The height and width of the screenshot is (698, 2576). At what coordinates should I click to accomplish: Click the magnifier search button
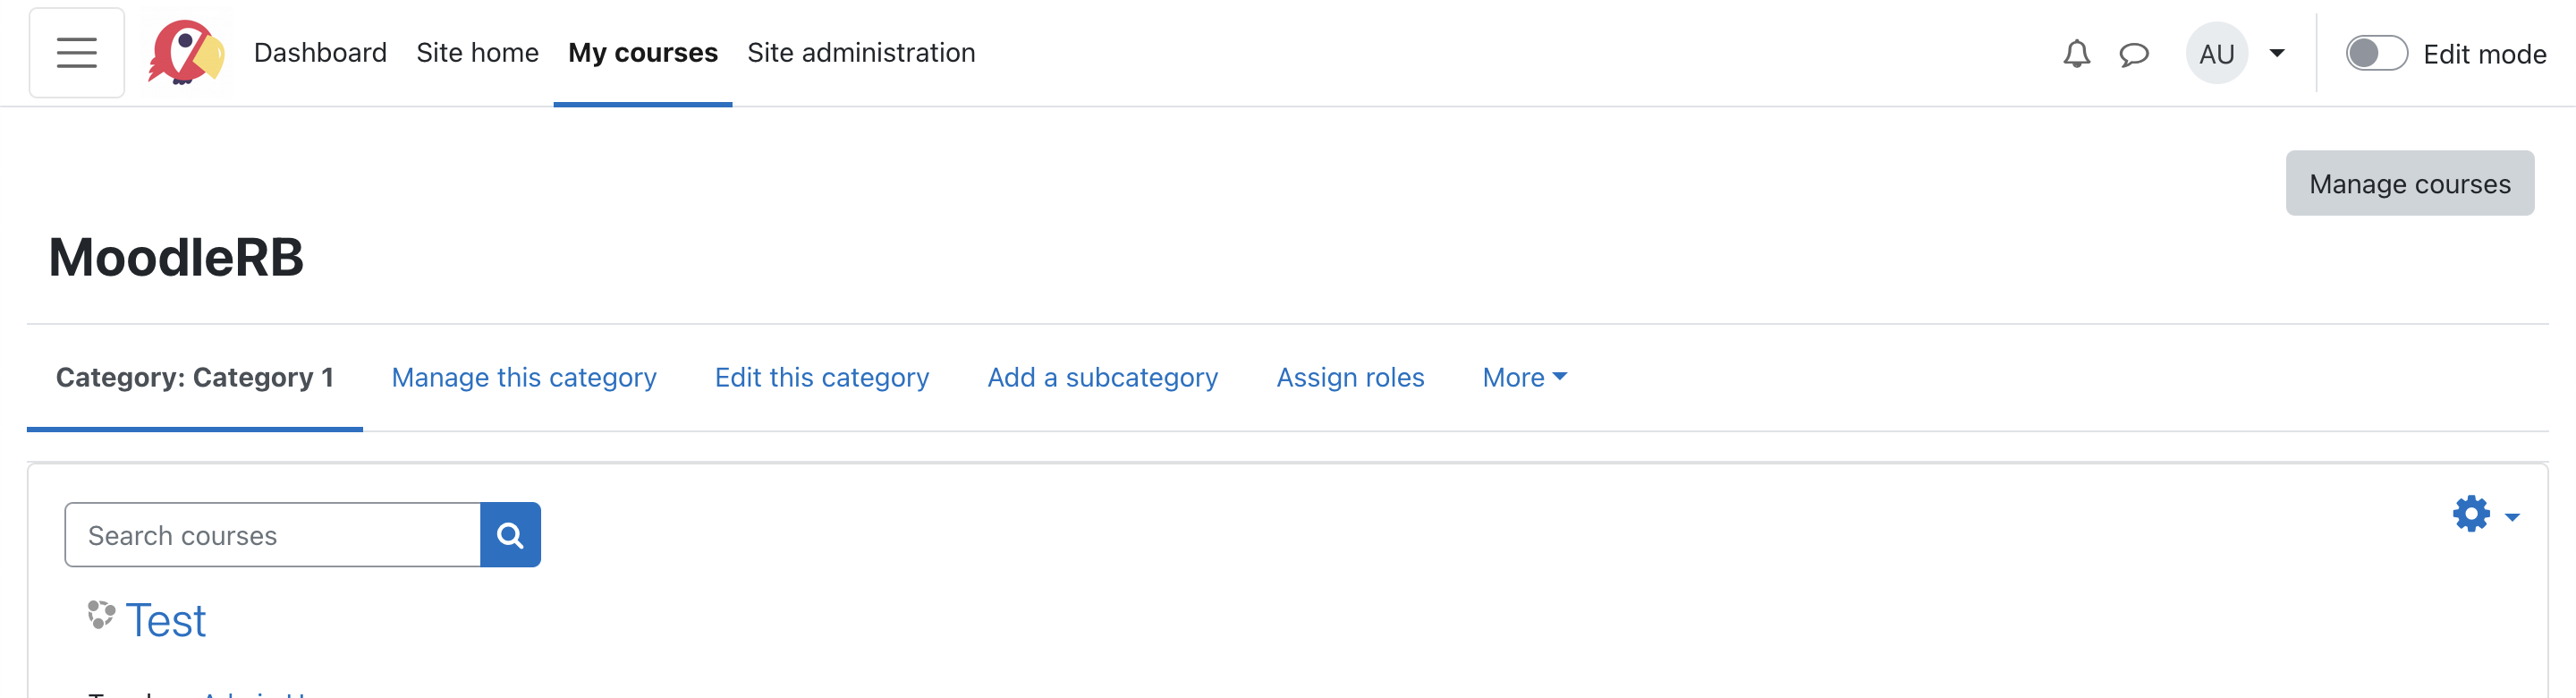point(510,535)
